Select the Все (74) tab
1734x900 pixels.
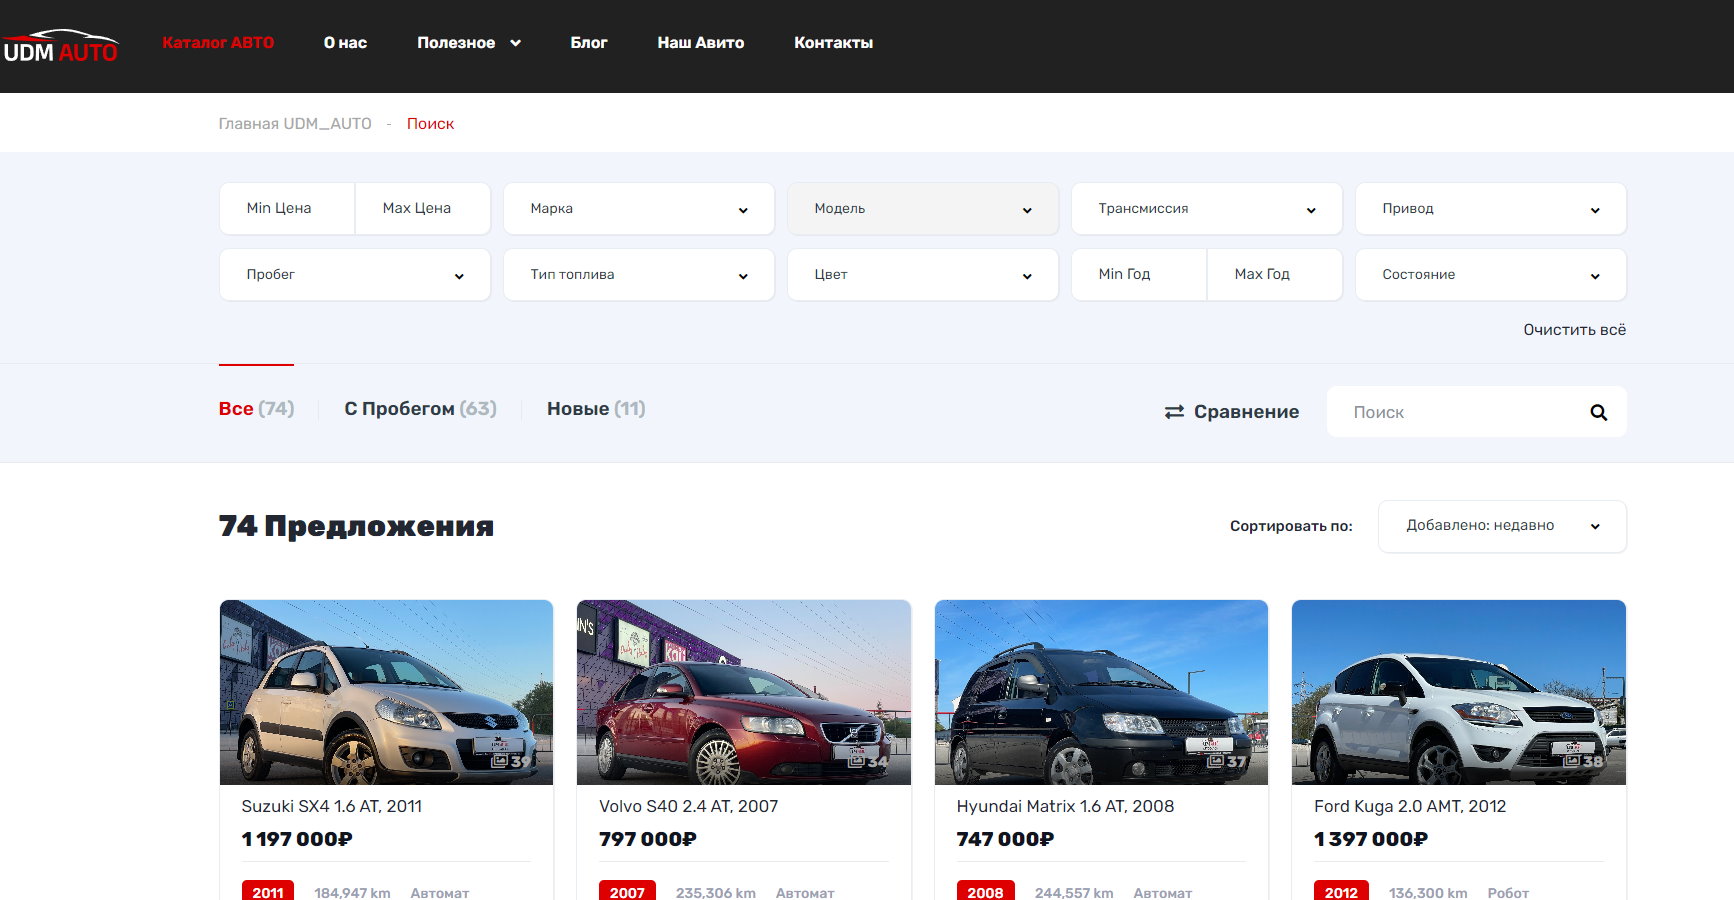pyautogui.click(x=256, y=409)
